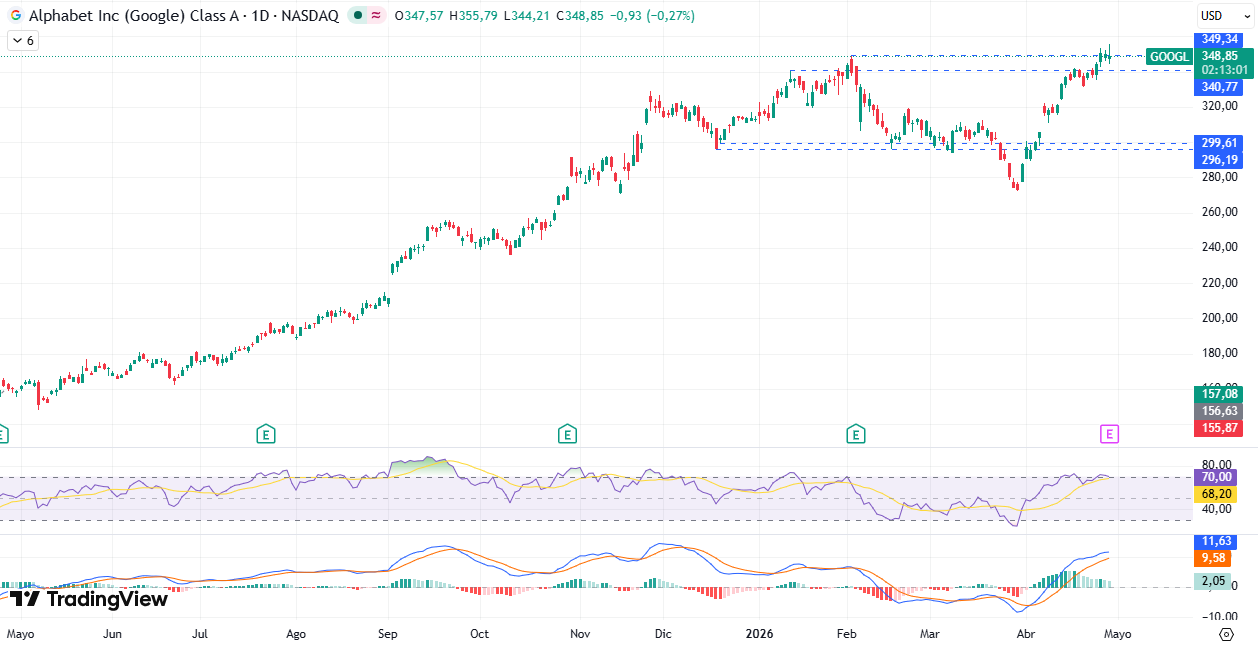This screenshot has width=1258, height=647.
Task: Click the green market status dot
Action: pos(358,16)
